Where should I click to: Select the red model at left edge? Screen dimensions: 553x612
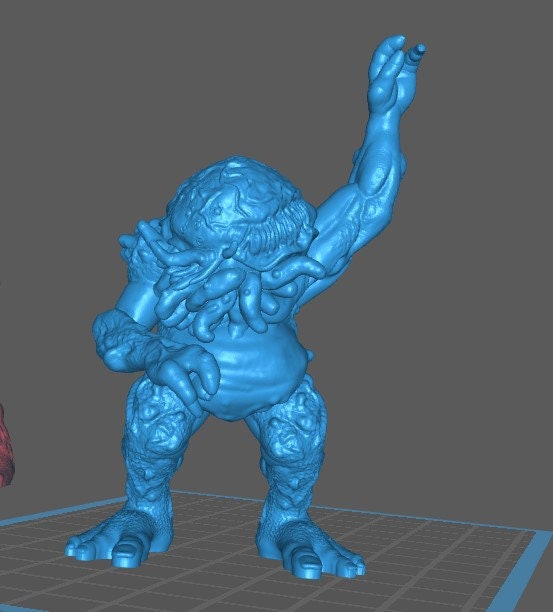(x=5, y=445)
